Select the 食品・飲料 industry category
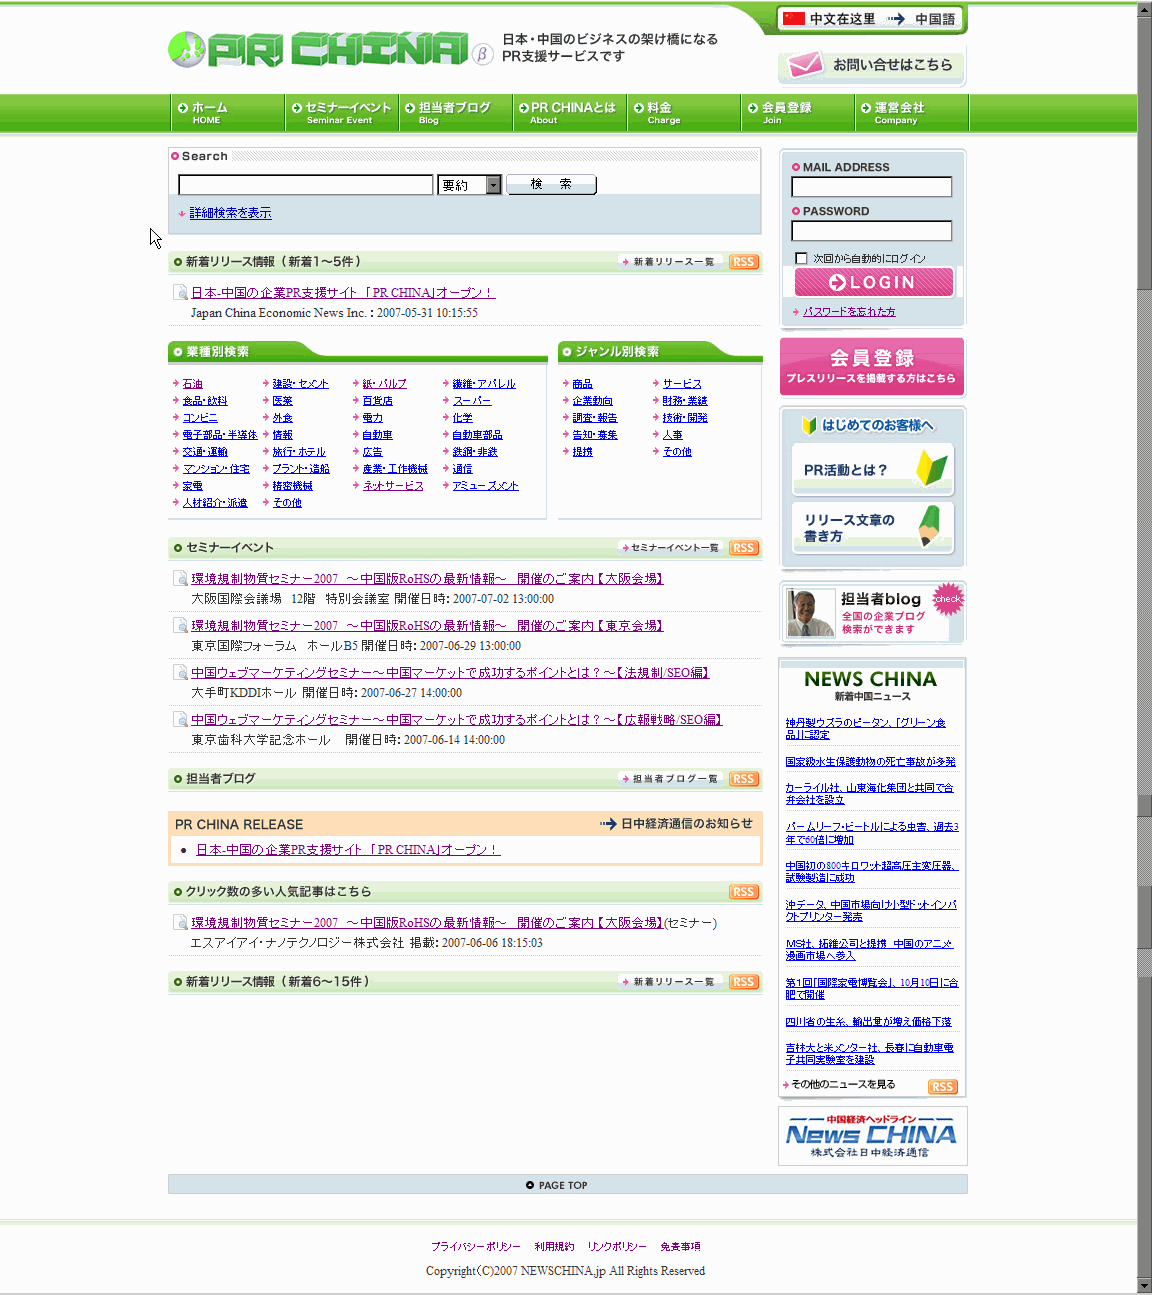This screenshot has height=1295, width=1152. 205,401
